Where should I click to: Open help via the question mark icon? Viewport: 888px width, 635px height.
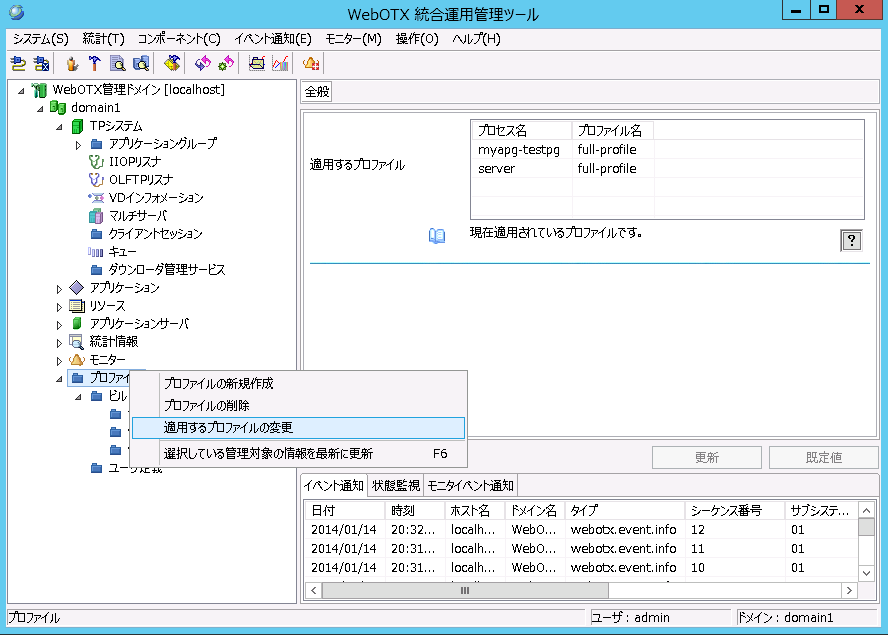pos(851,240)
